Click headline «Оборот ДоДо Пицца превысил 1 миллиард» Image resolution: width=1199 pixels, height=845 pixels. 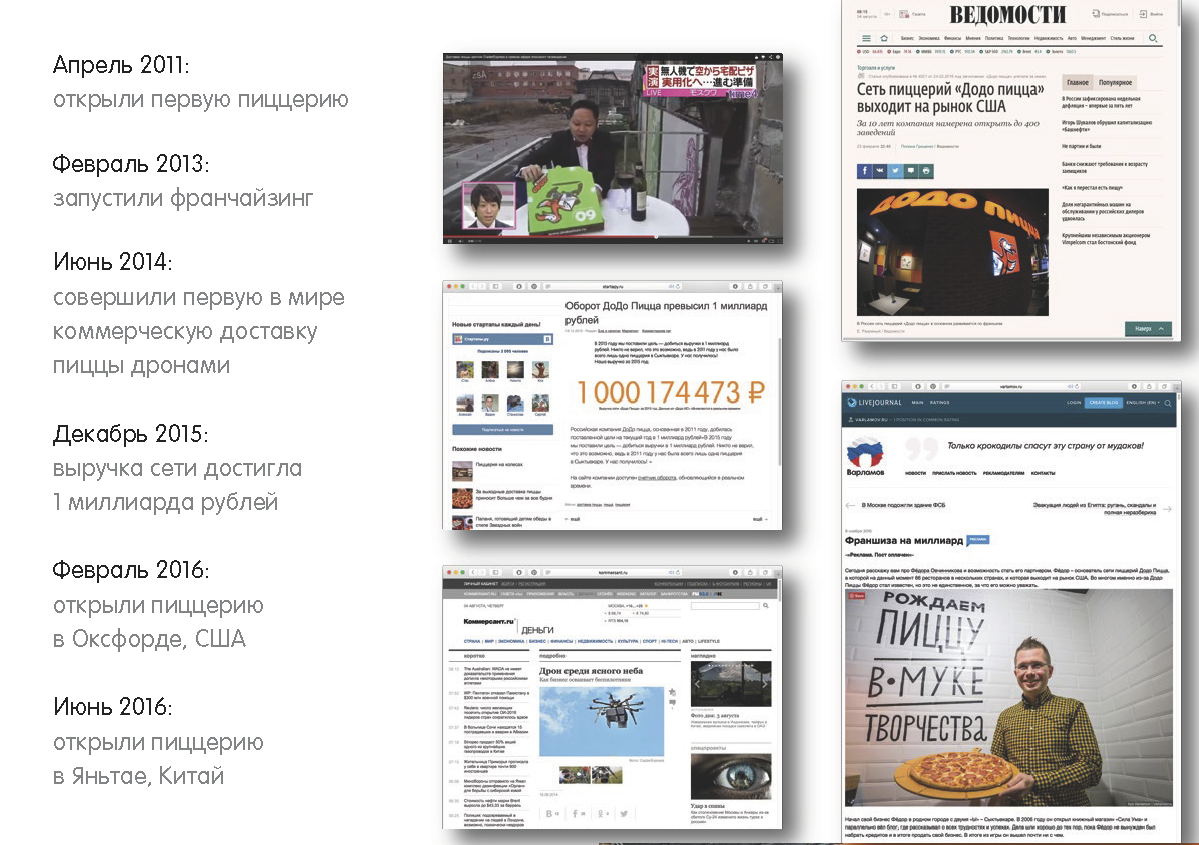(x=665, y=313)
